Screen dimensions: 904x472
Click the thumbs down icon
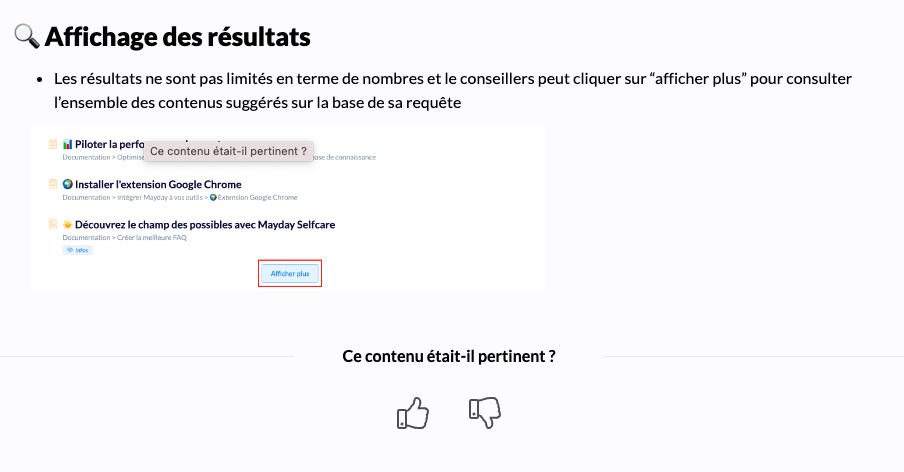(484, 412)
